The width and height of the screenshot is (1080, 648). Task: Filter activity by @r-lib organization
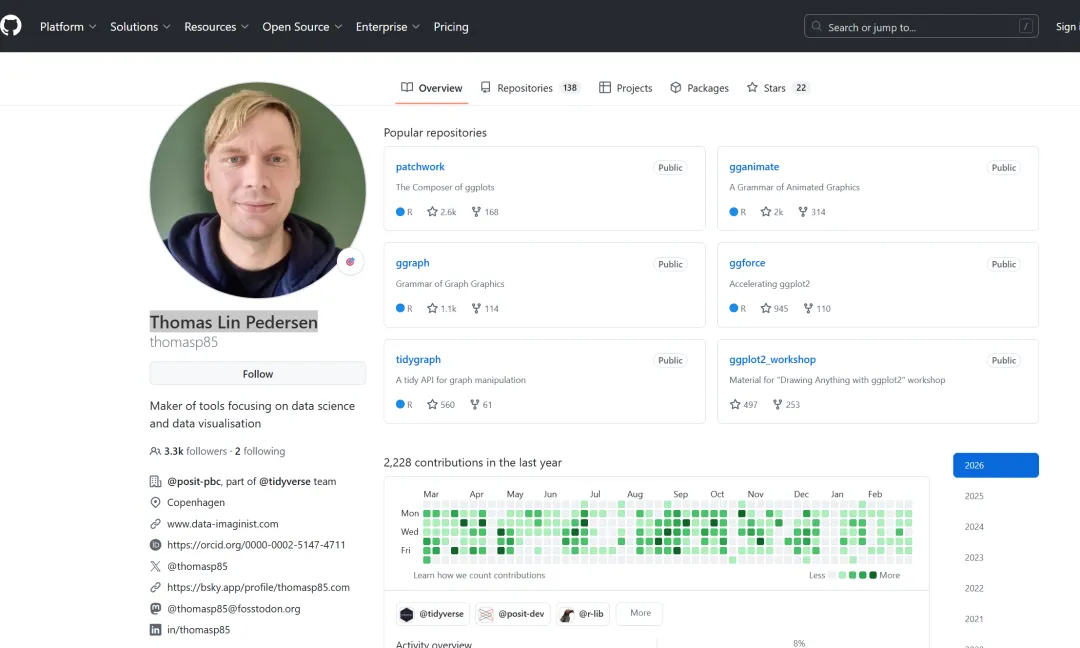tap(583, 614)
